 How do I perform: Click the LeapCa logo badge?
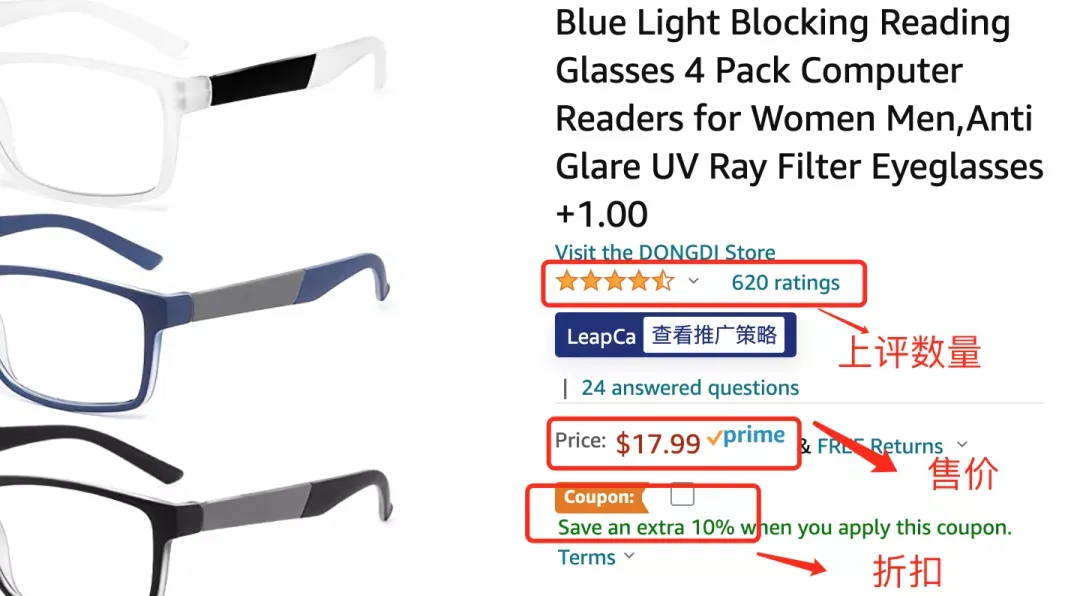(601, 336)
